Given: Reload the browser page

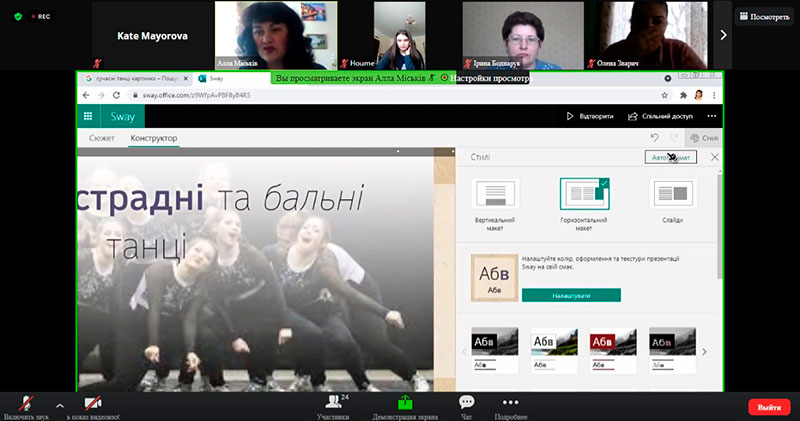Looking at the screenshot, I should click(x=116, y=95).
